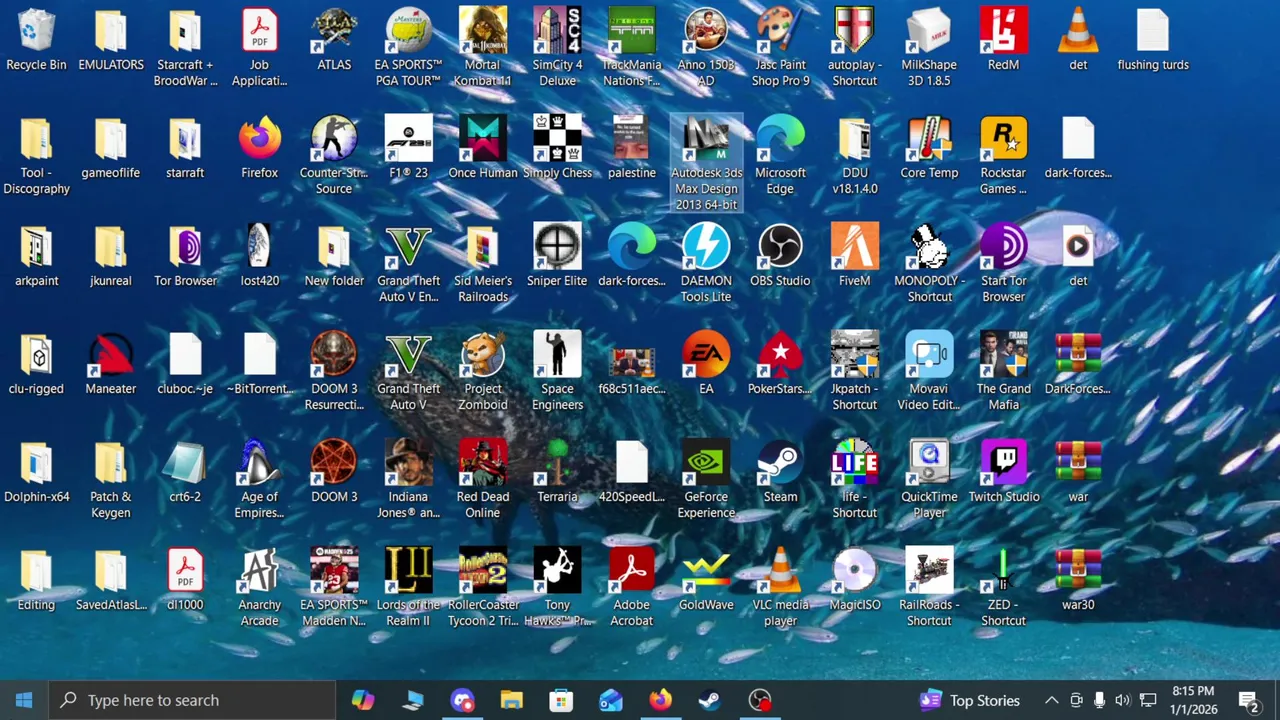Launch Twitch Studio
Viewport: 1280px width, 720px height.
tap(1003, 472)
